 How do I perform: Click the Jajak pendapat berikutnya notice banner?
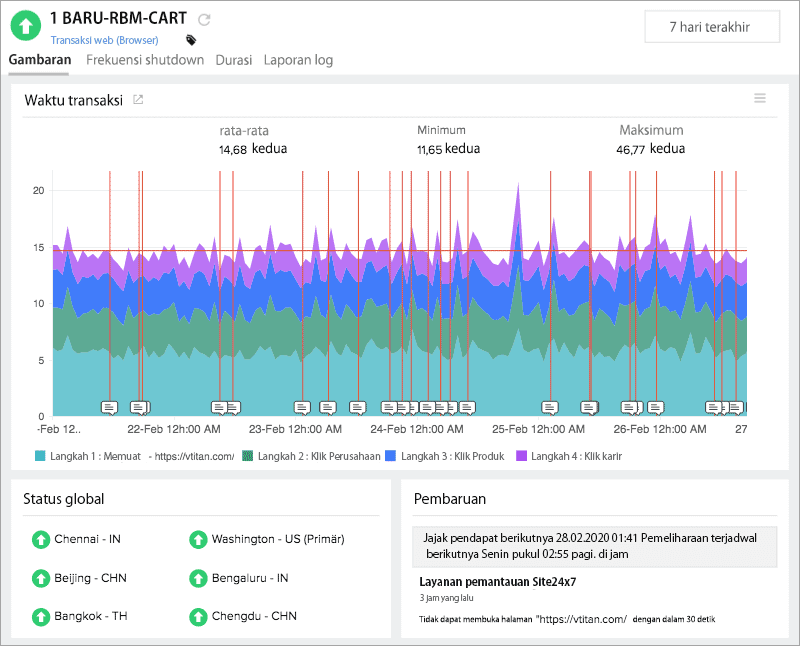click(x=594, y=546)
